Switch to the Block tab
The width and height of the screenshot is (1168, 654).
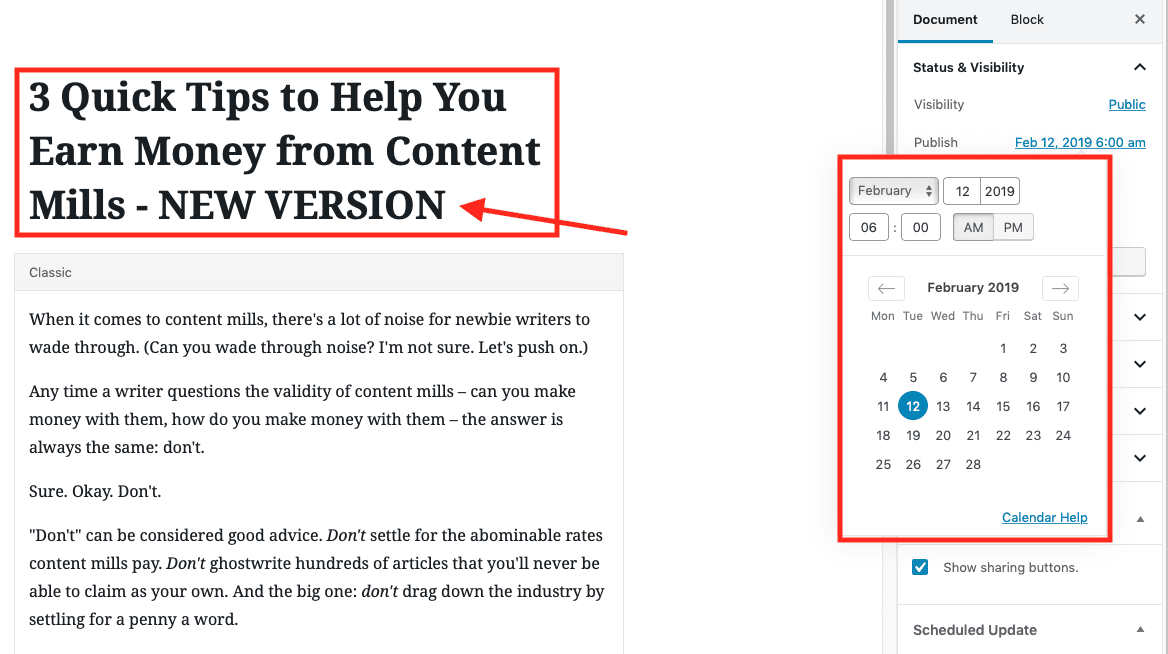1026,19
